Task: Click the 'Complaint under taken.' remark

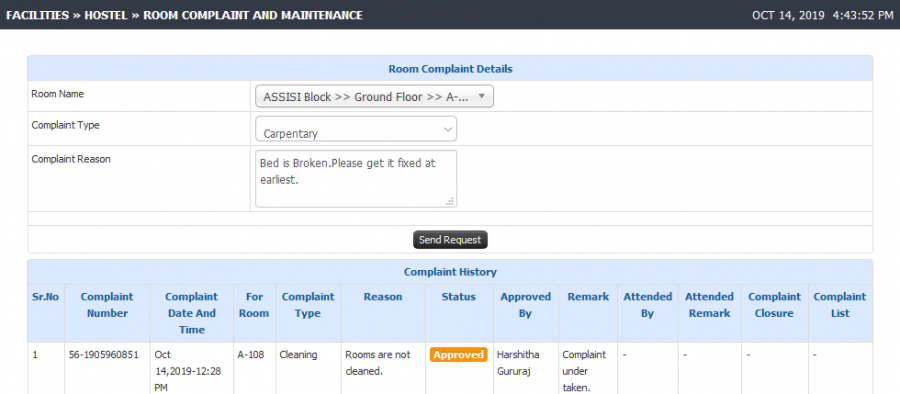Action: coord(584,371)
